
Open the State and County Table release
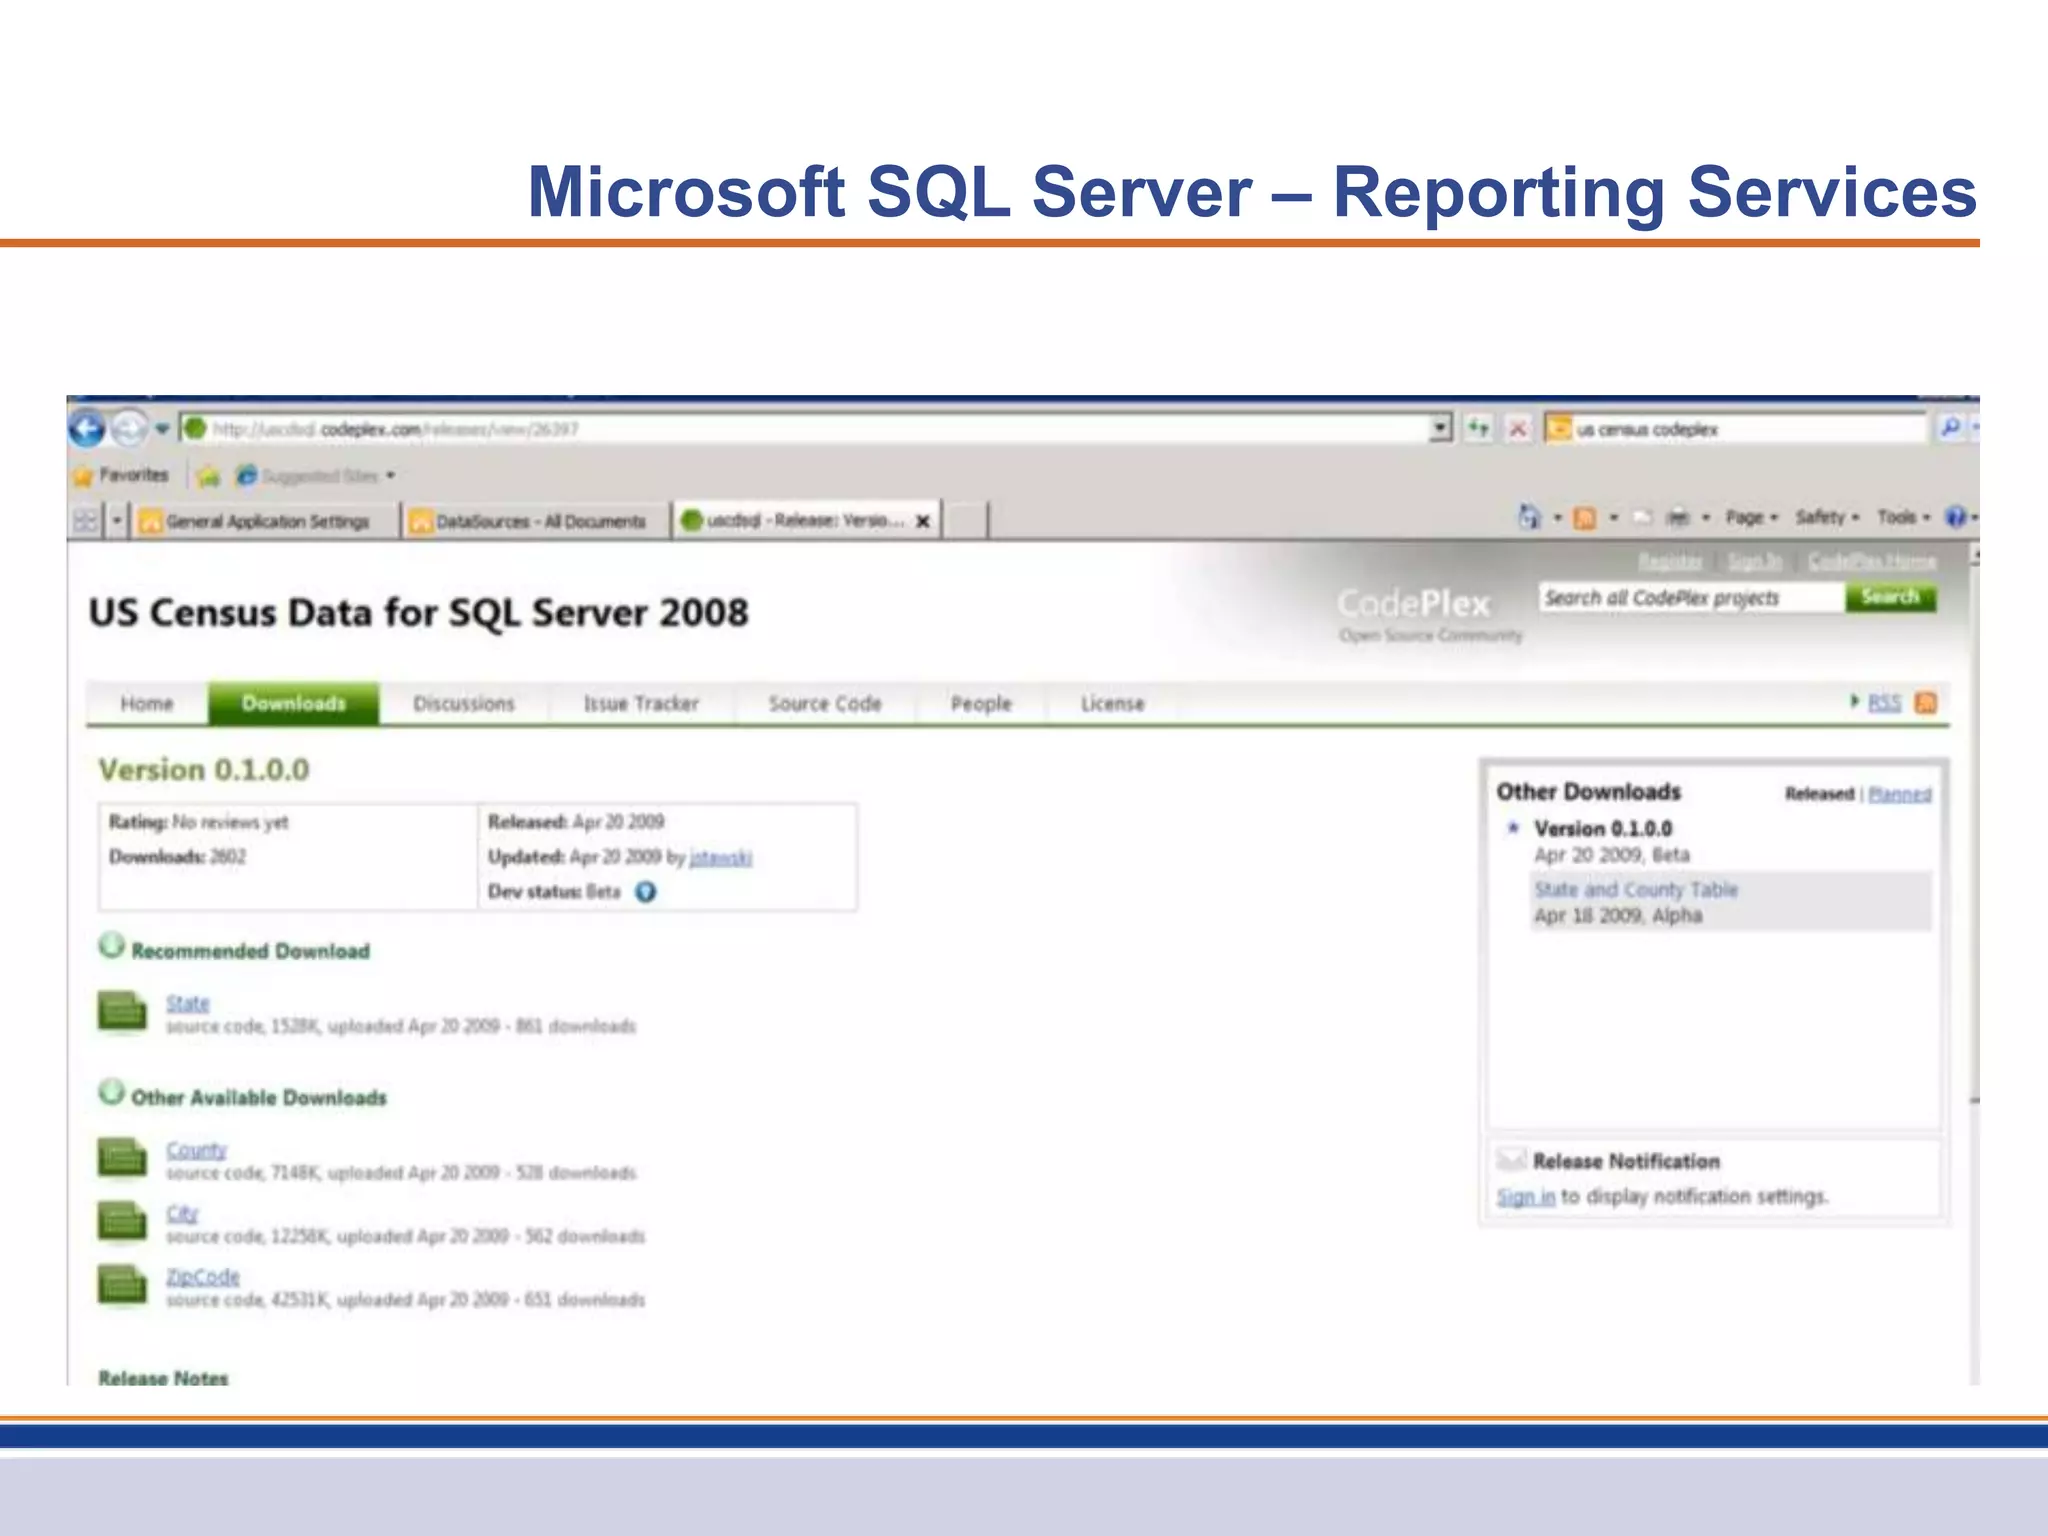coord(1636,889)
